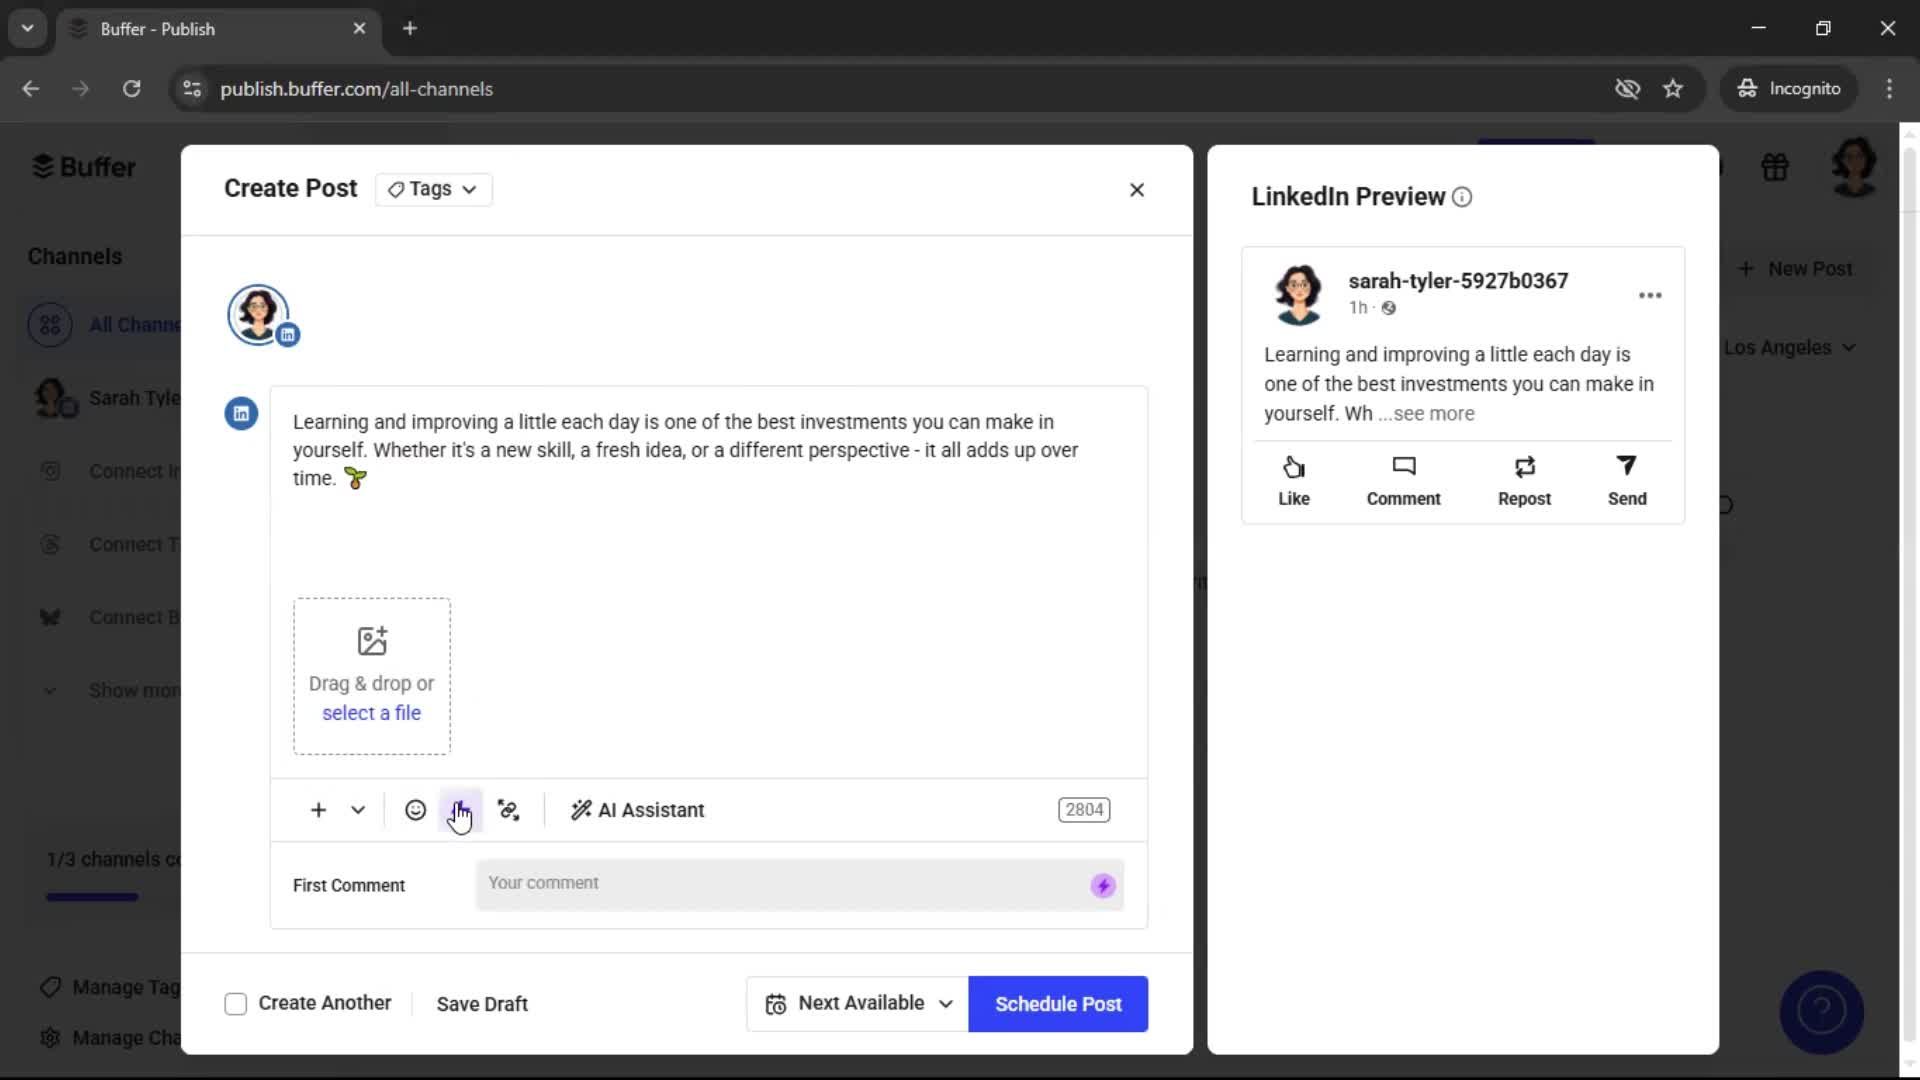Open the gift icon in the top bar
The image size is (1920, 1080).
coord(1775,167)
